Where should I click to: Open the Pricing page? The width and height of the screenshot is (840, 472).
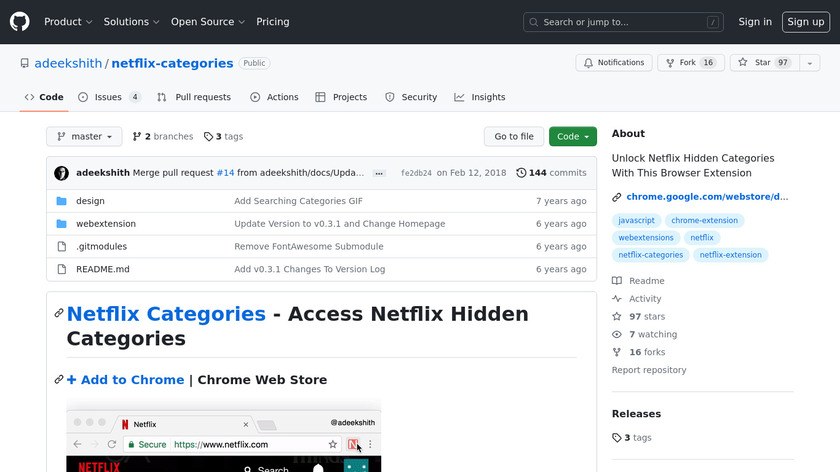(x=273, y=22)
